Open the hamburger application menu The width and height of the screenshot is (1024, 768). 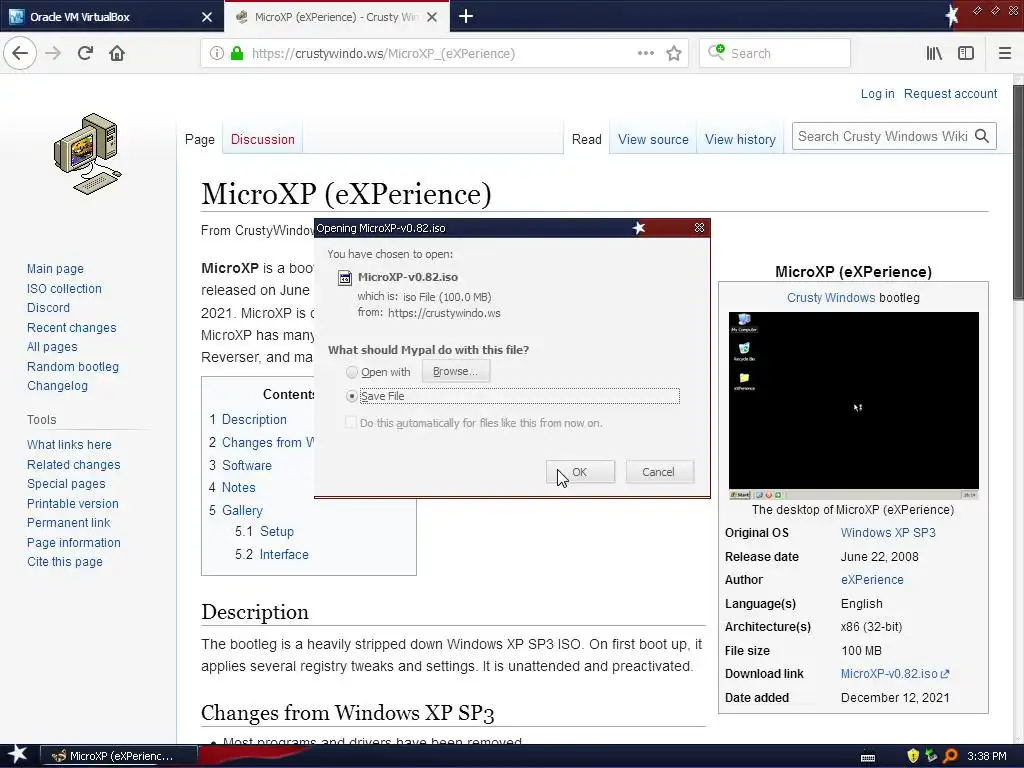click(x=1004, y=54)
